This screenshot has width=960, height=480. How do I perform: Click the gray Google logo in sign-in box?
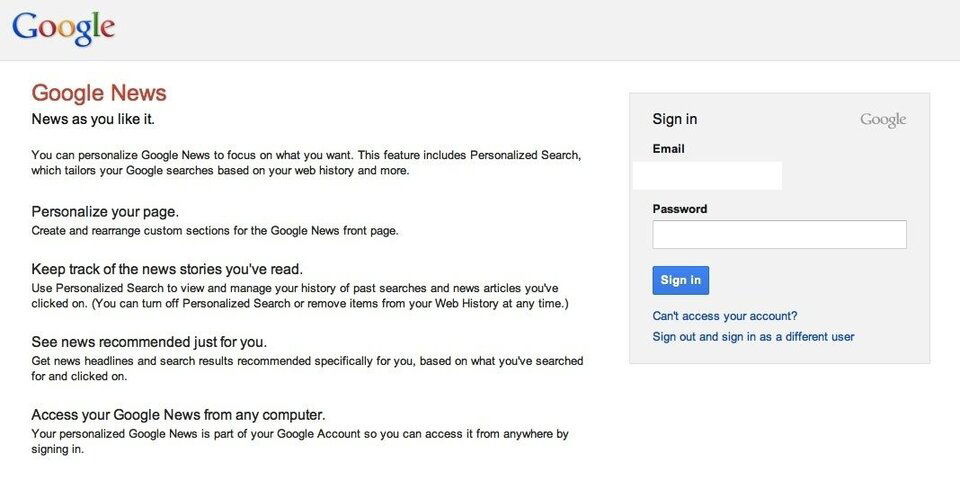pyautogui.click(x=883, y=119)
